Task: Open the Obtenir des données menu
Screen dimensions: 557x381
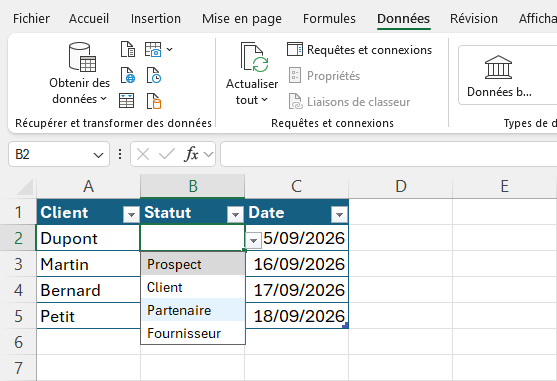Action: tap(79, 74)
